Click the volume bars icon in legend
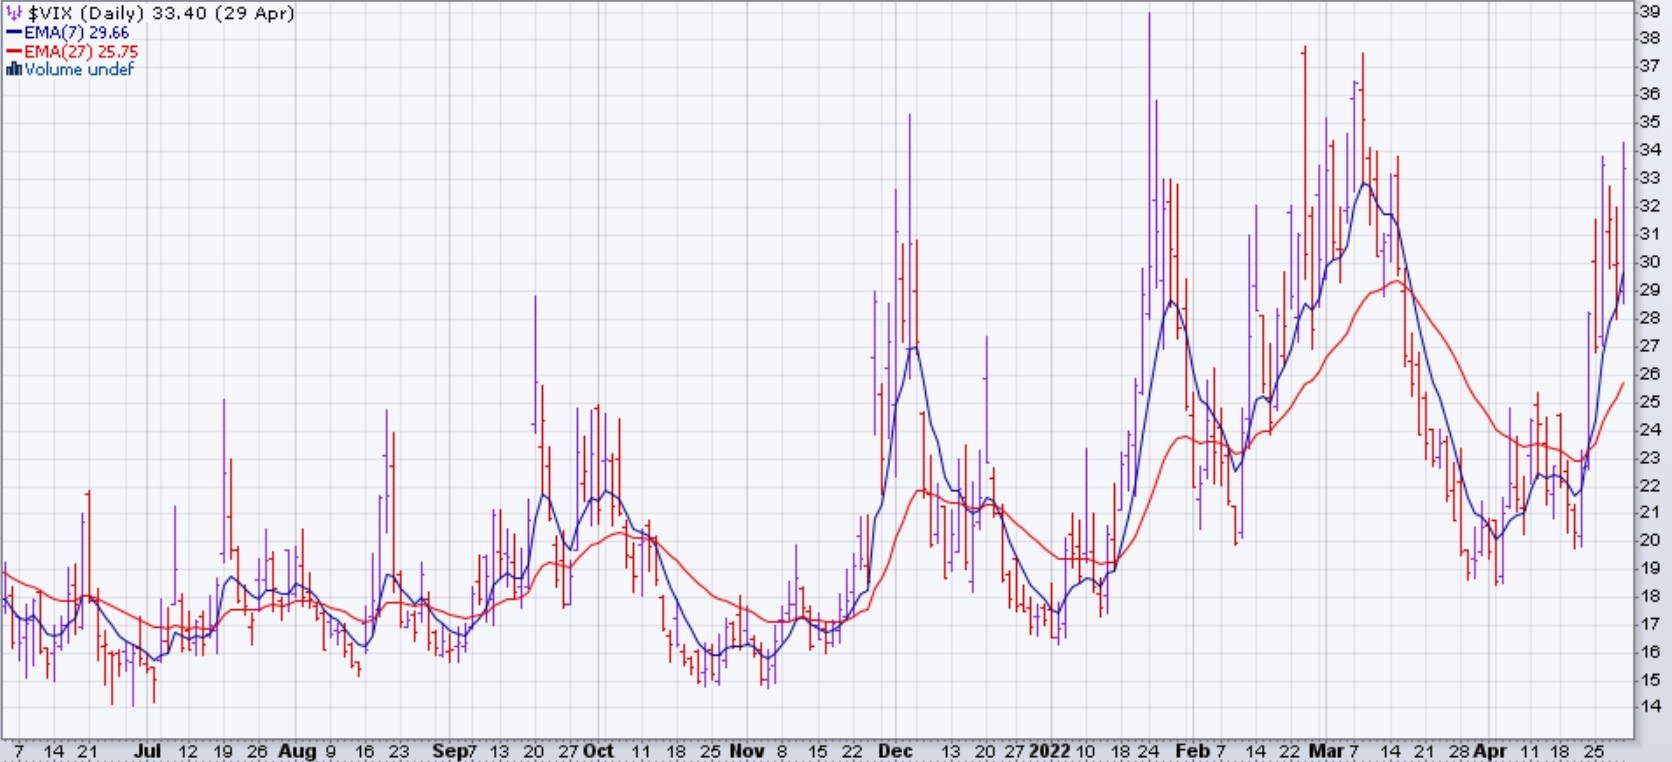This screenshot has width=1672, height=762. (14, 69)
